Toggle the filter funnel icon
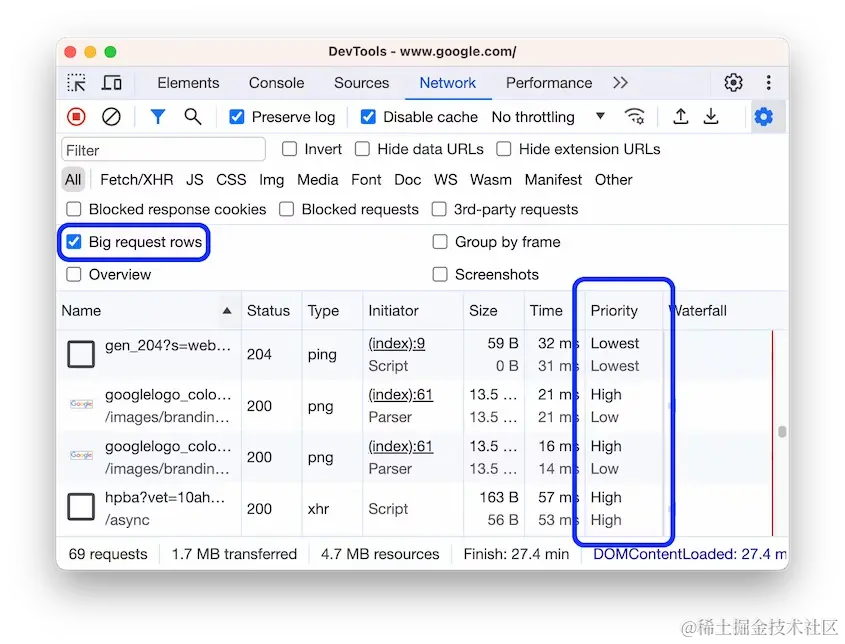The image size is (845, 644). pos(157,116)
